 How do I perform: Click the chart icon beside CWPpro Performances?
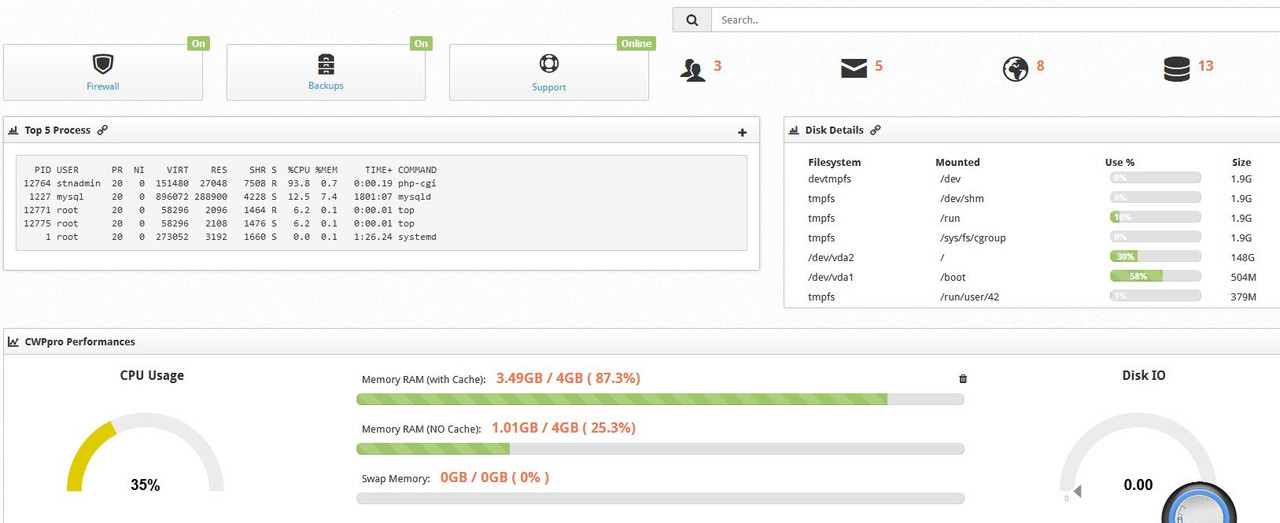click(14, 342)
